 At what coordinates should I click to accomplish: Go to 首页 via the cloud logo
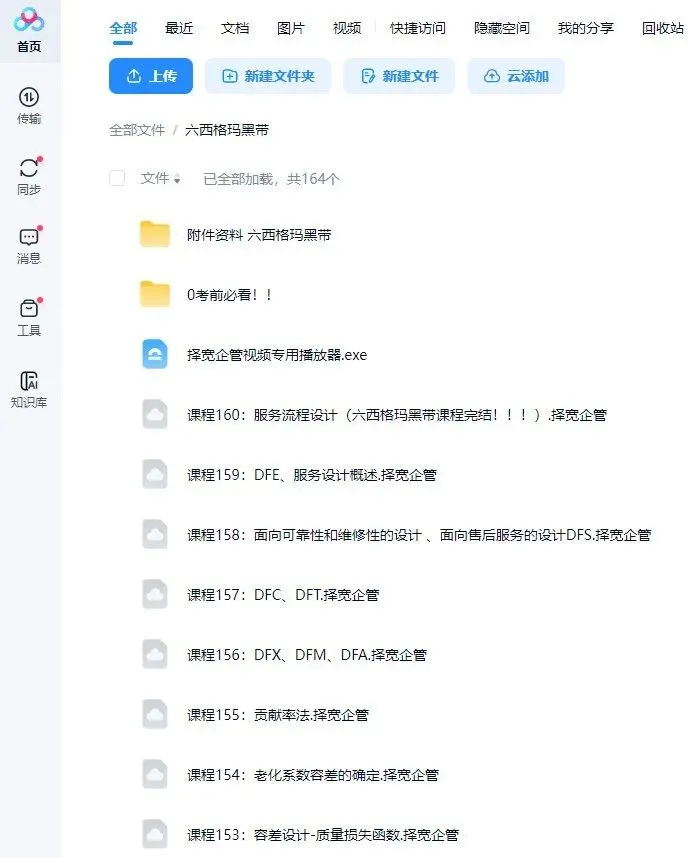point(29,20)
